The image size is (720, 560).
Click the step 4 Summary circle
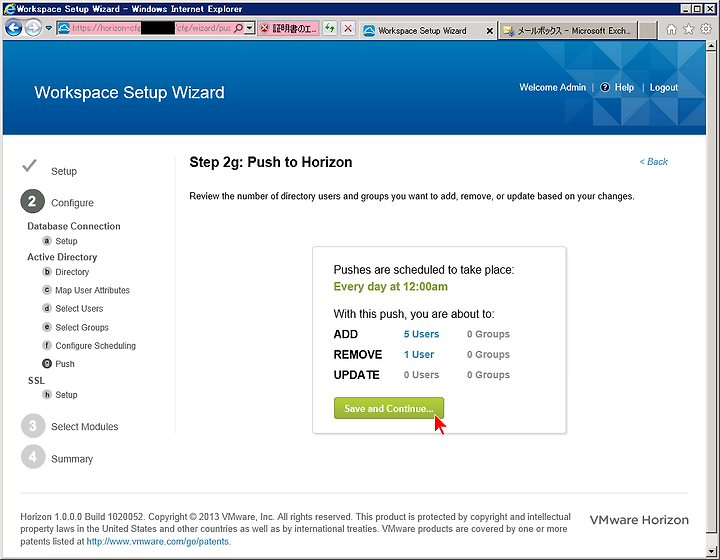coord(33,457)
